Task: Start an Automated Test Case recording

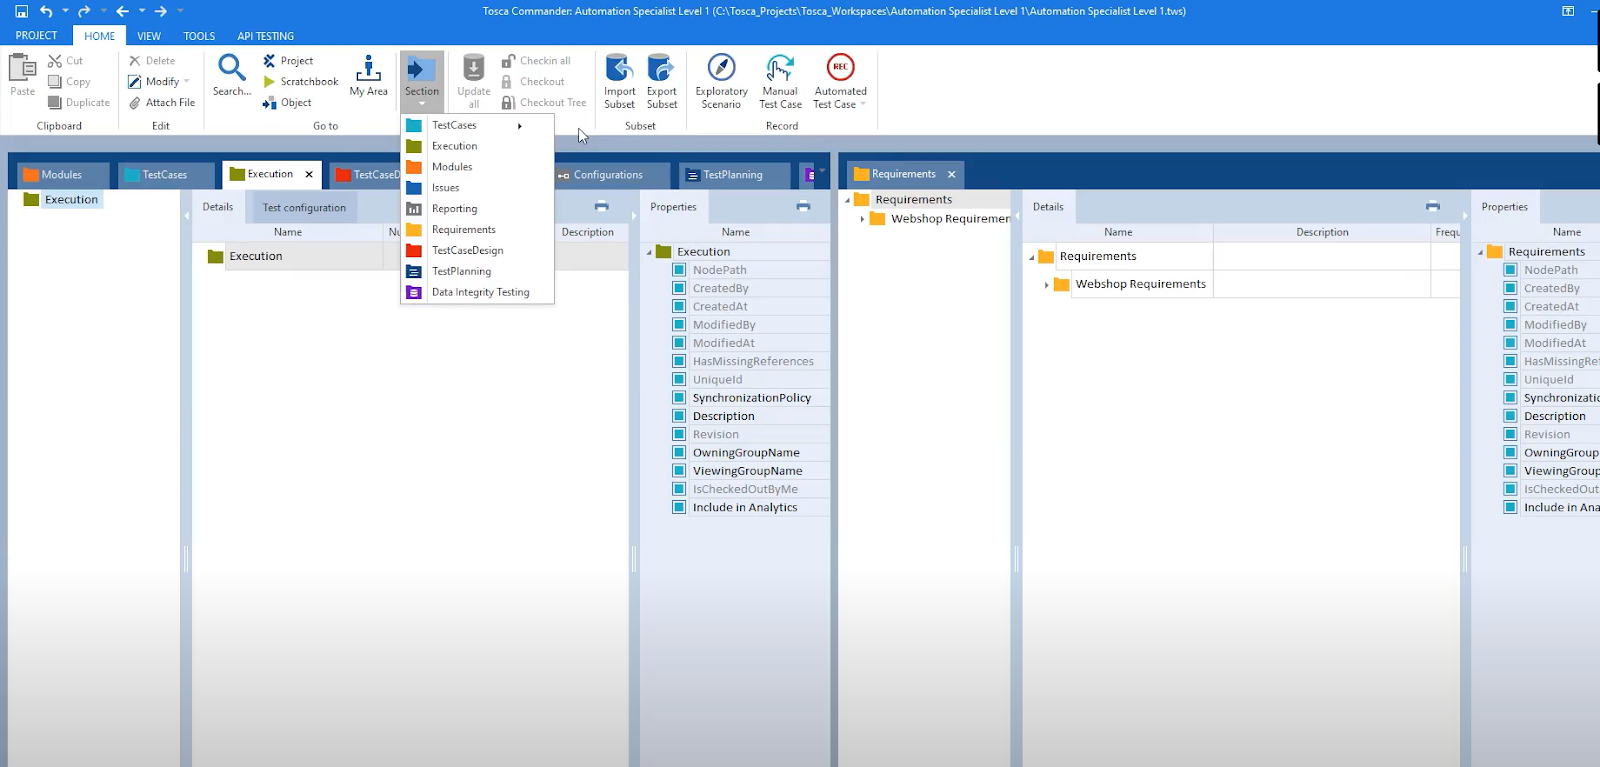Action: click(x=840, y=81)
